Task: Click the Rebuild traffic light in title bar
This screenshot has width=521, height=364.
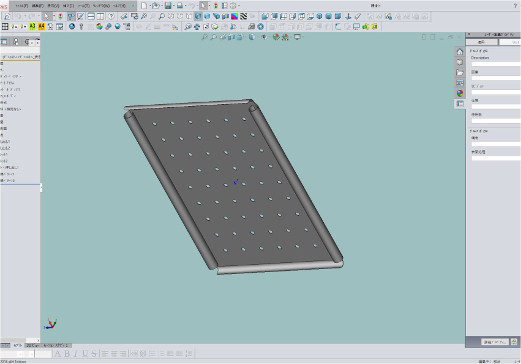Action: point(216,6)
